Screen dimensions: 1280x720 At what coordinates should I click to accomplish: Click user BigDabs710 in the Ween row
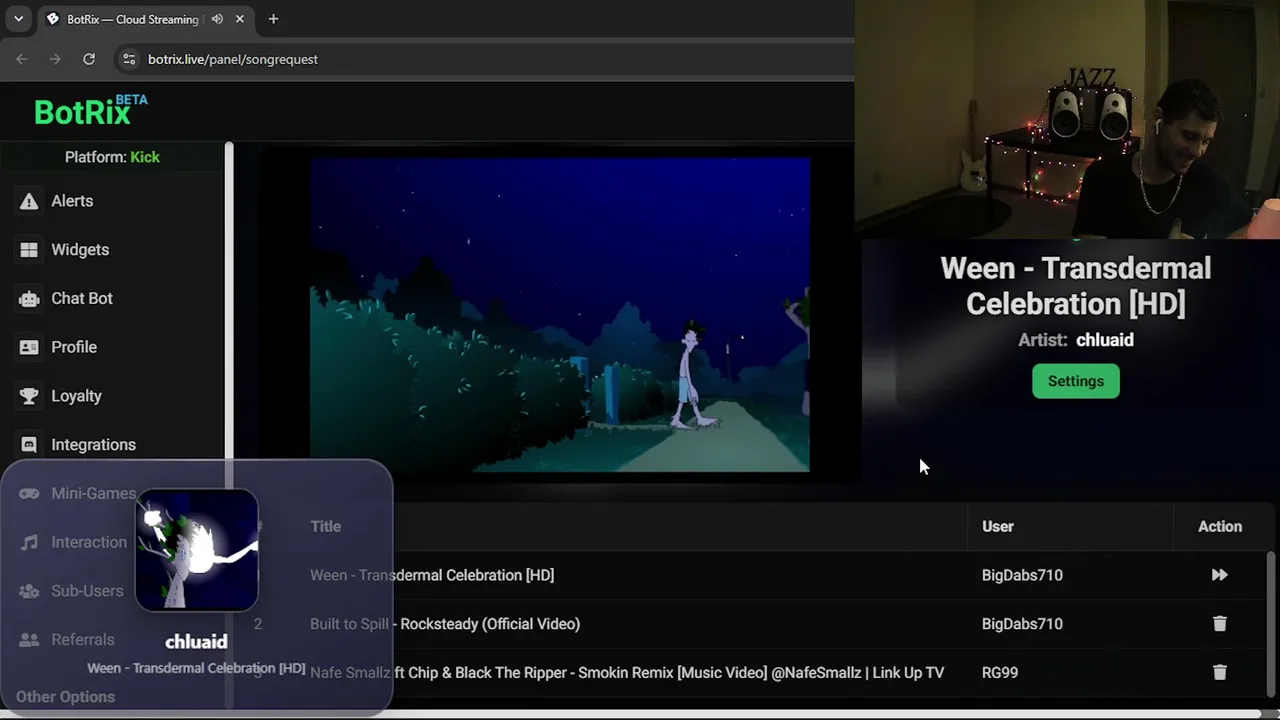click(x=1022, y=575)
